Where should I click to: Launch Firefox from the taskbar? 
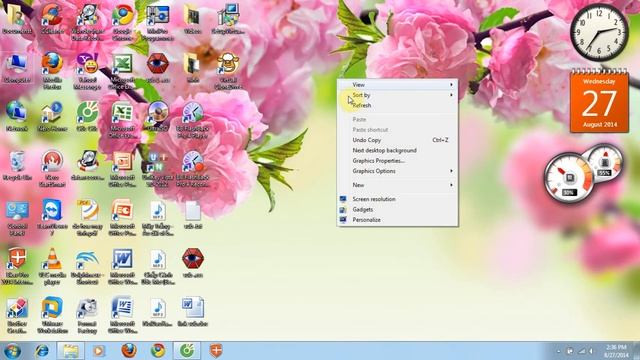coord(129,351)
